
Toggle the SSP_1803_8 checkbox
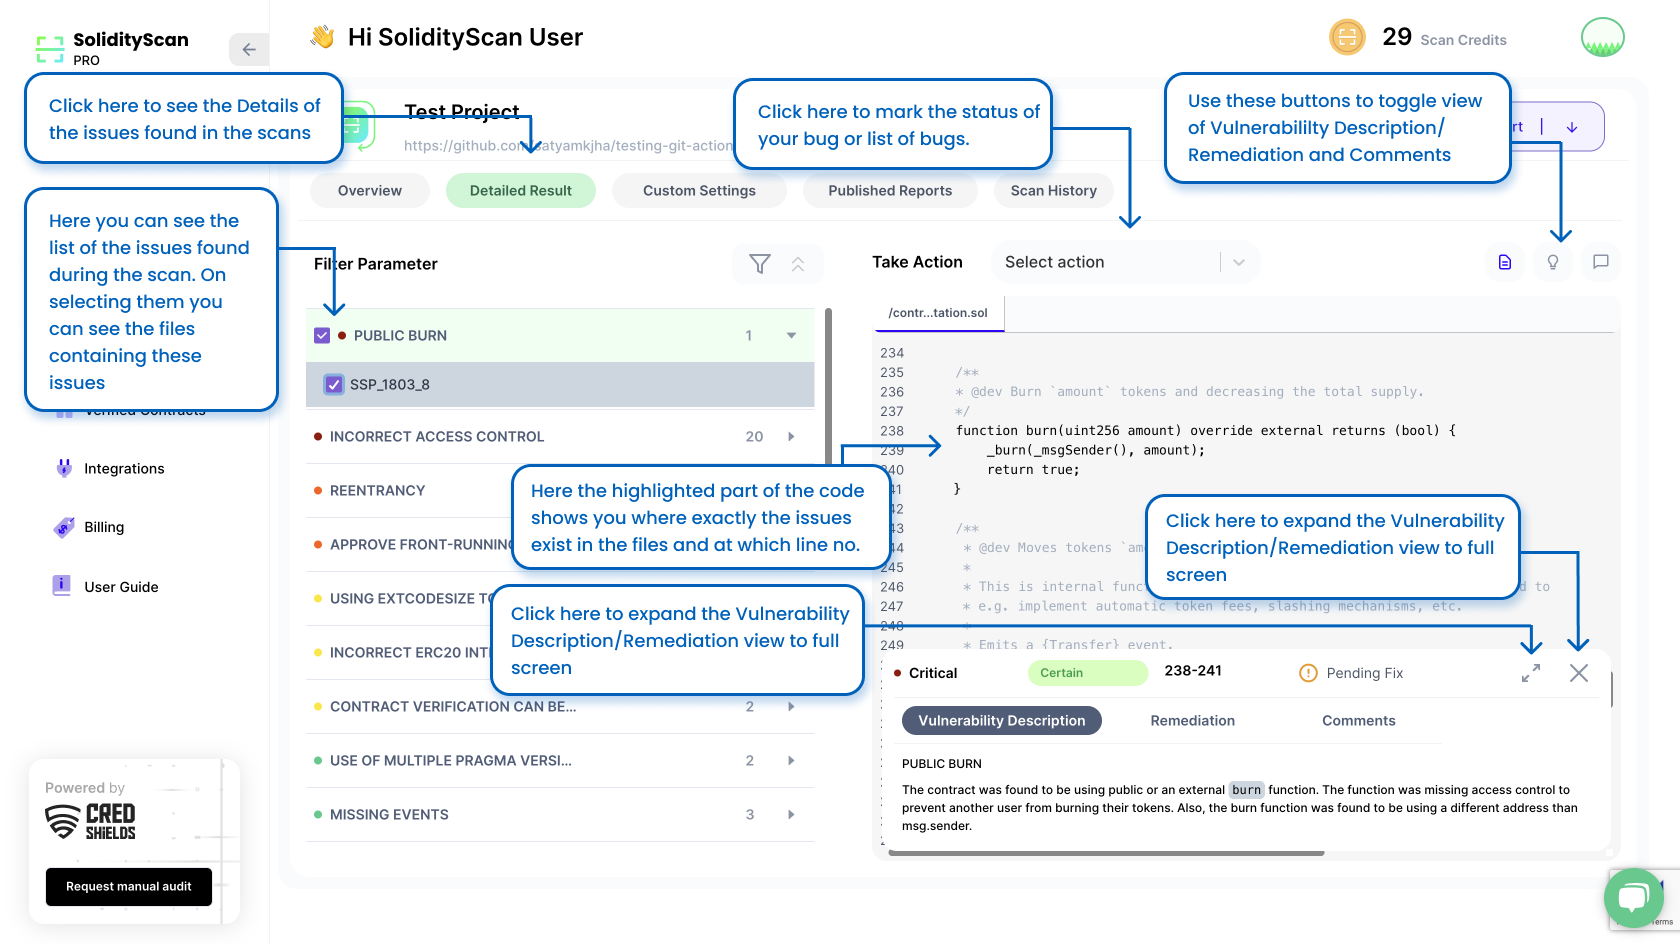click(335, 384)
